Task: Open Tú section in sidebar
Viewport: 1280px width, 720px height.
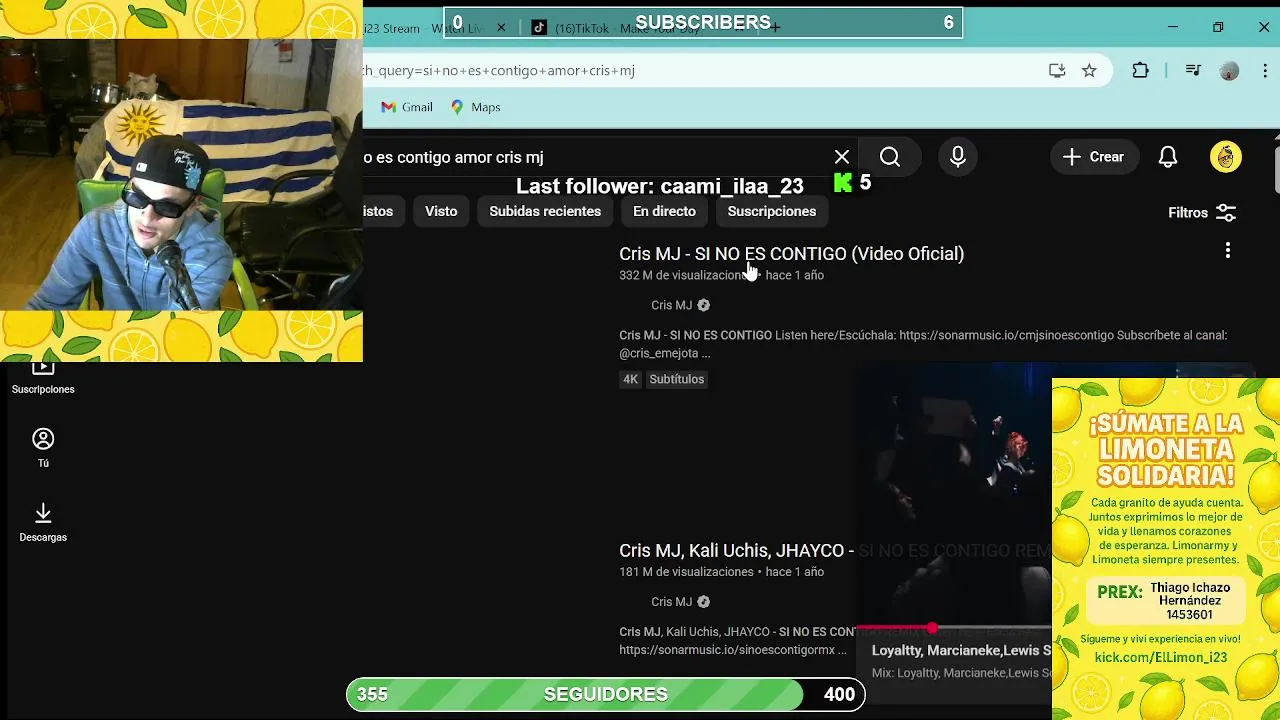Action: click(43, 448)
